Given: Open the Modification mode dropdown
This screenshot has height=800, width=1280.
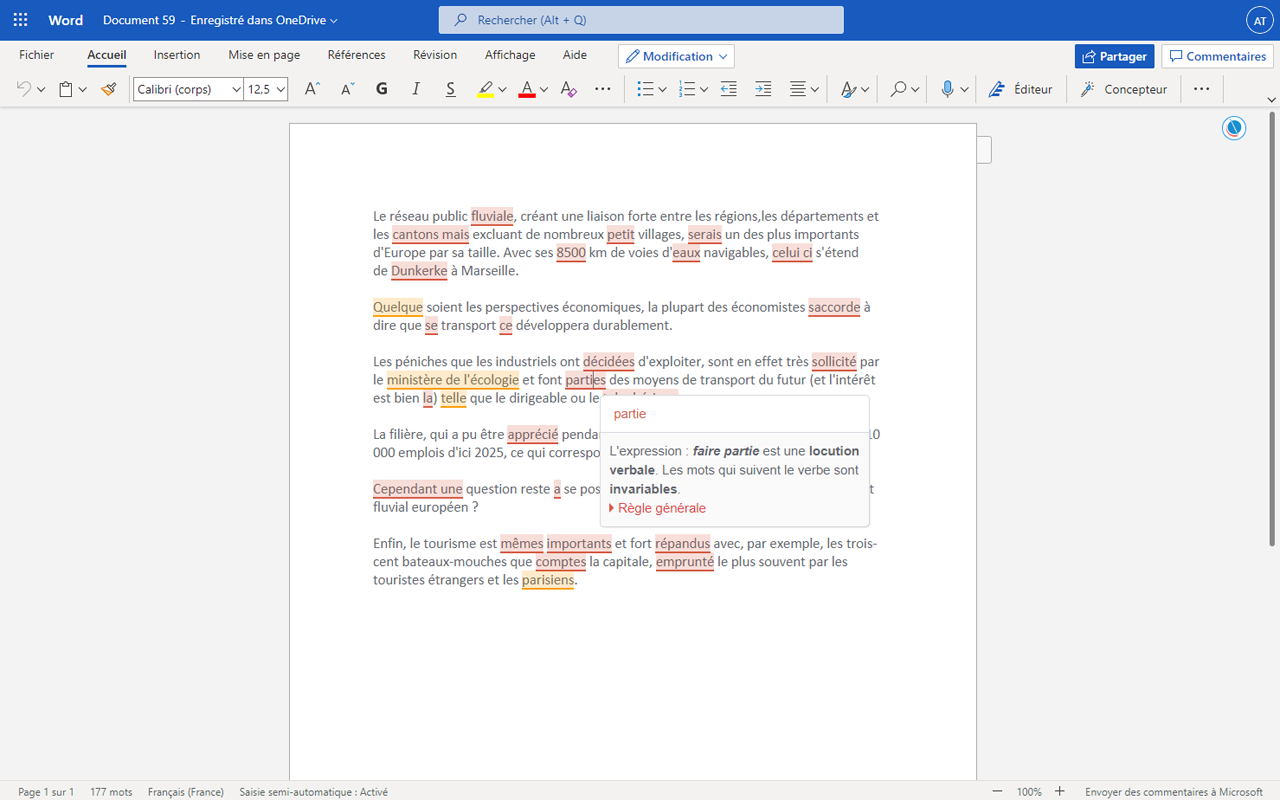Looking at the screenshot, I should coord(676,55).
